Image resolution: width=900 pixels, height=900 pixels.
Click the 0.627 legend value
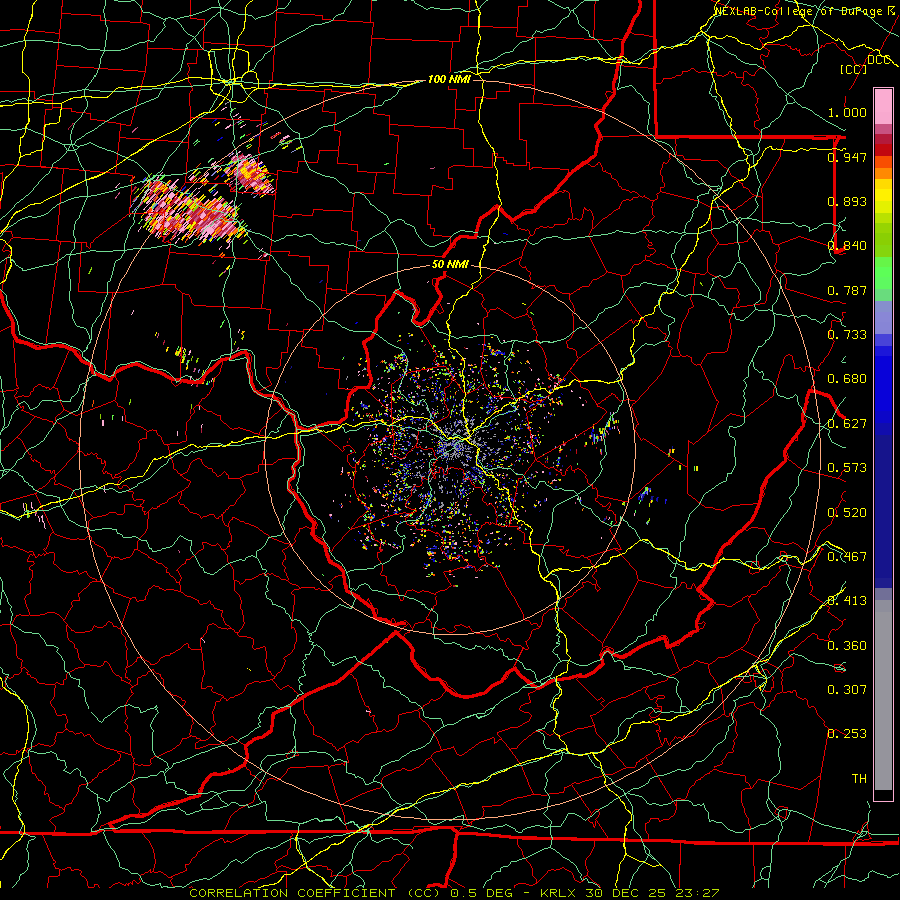[x=847, y=424]
